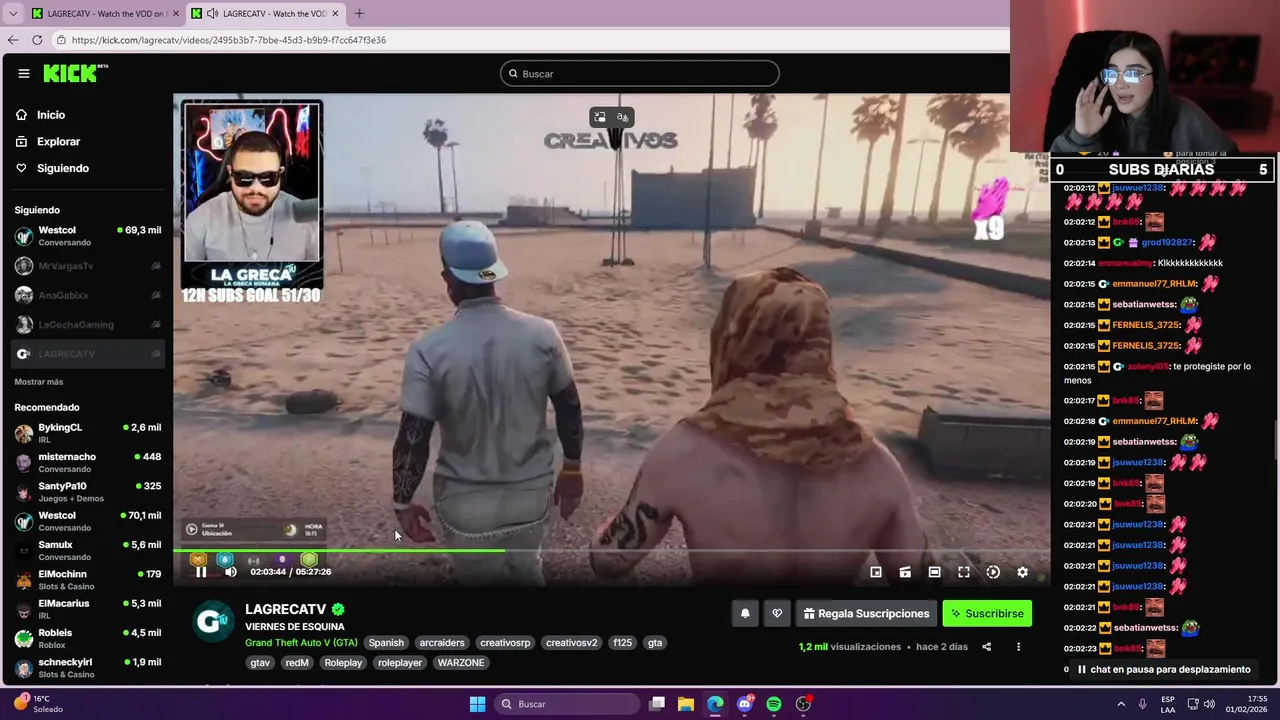Open AnaGabixx in followed channels
1280x720 pixels.
88,295
